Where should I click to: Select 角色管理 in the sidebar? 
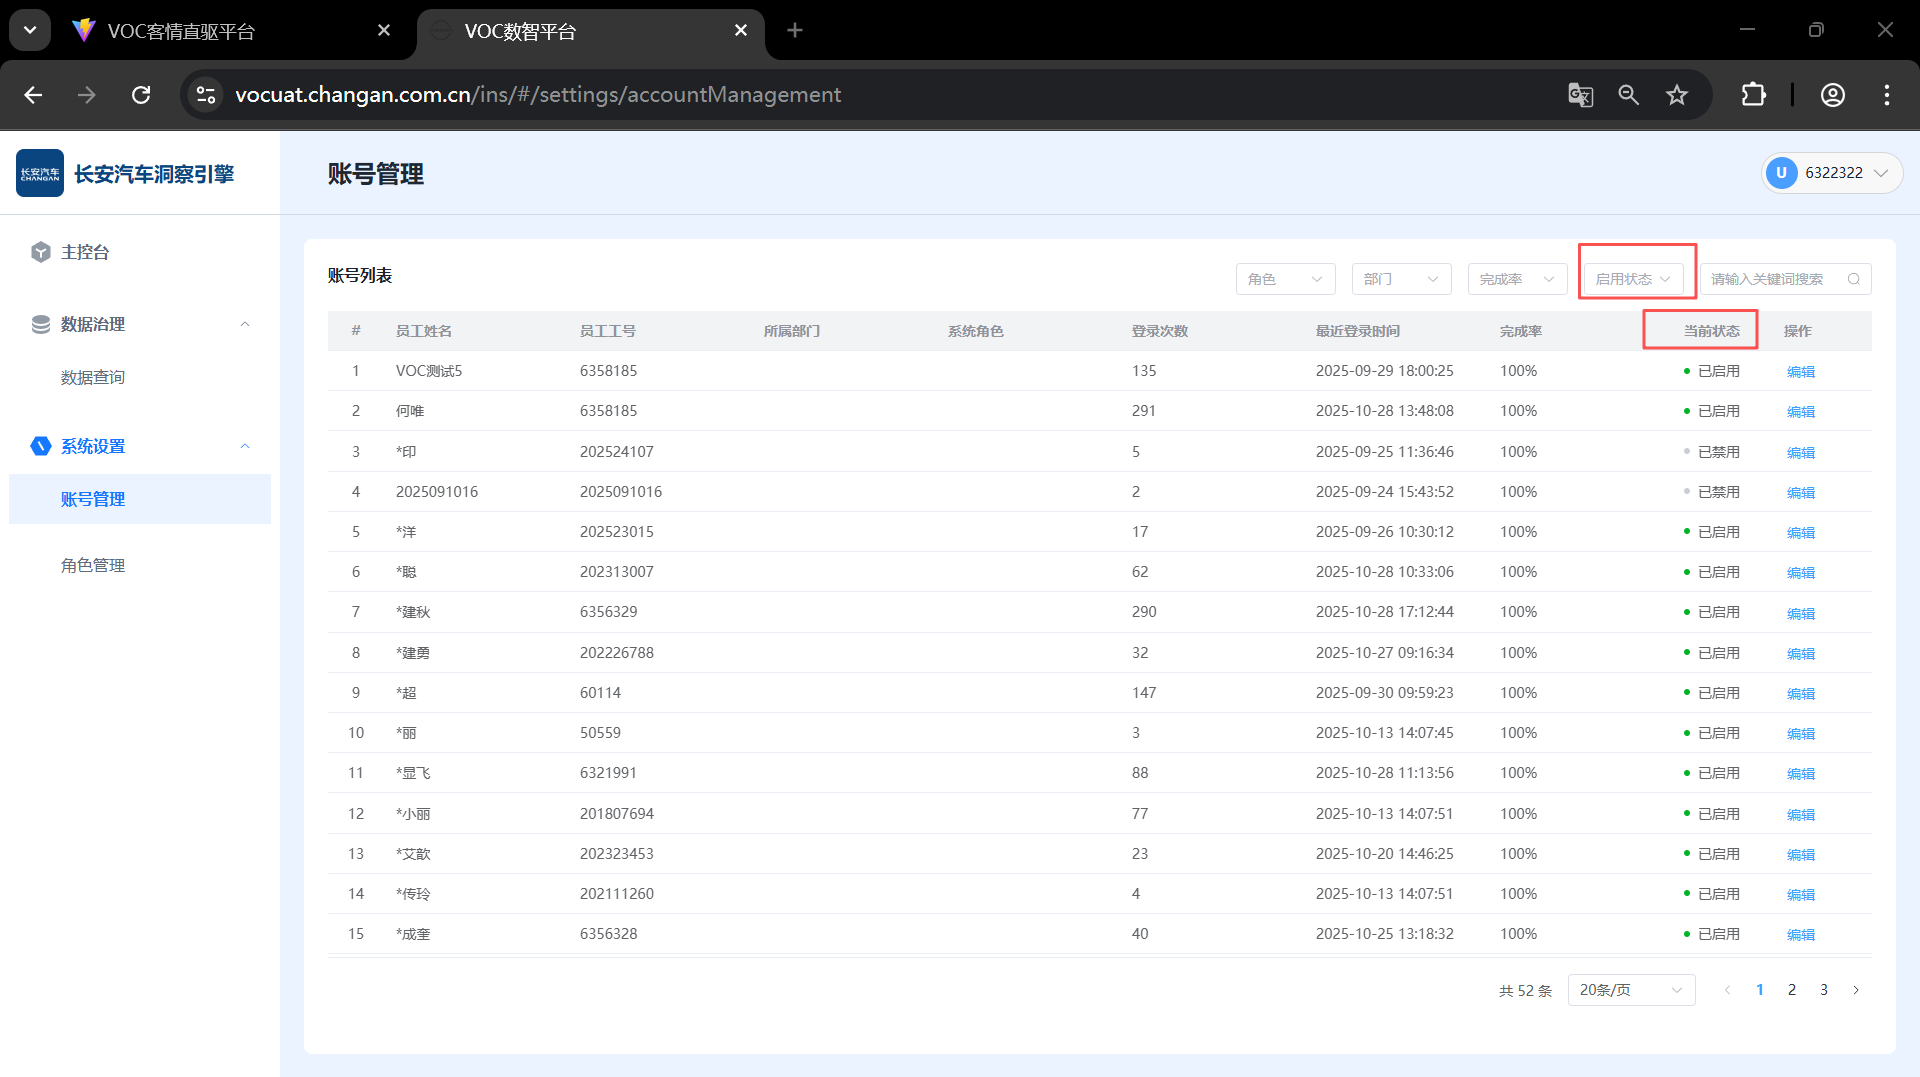click(93, 565)
